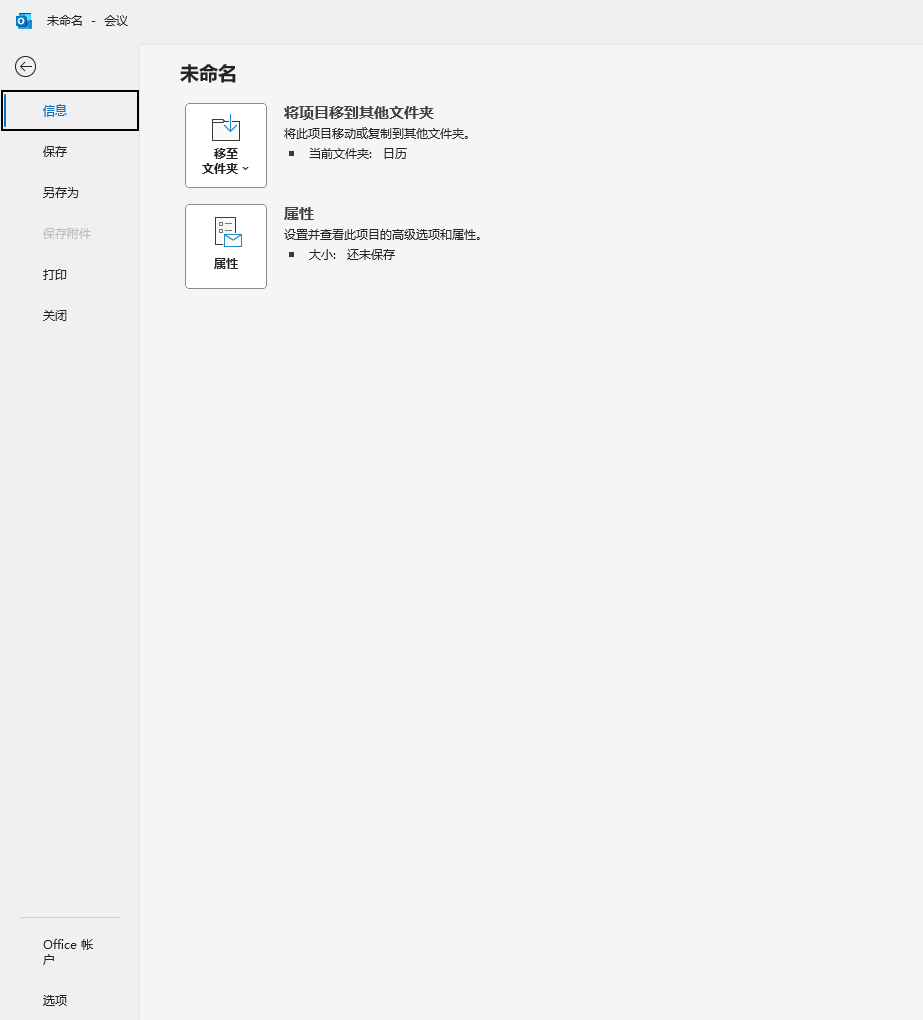Open Office 帐户 settings
Image resolution: width=923 pixels, height=1020 pixels.
67,952
